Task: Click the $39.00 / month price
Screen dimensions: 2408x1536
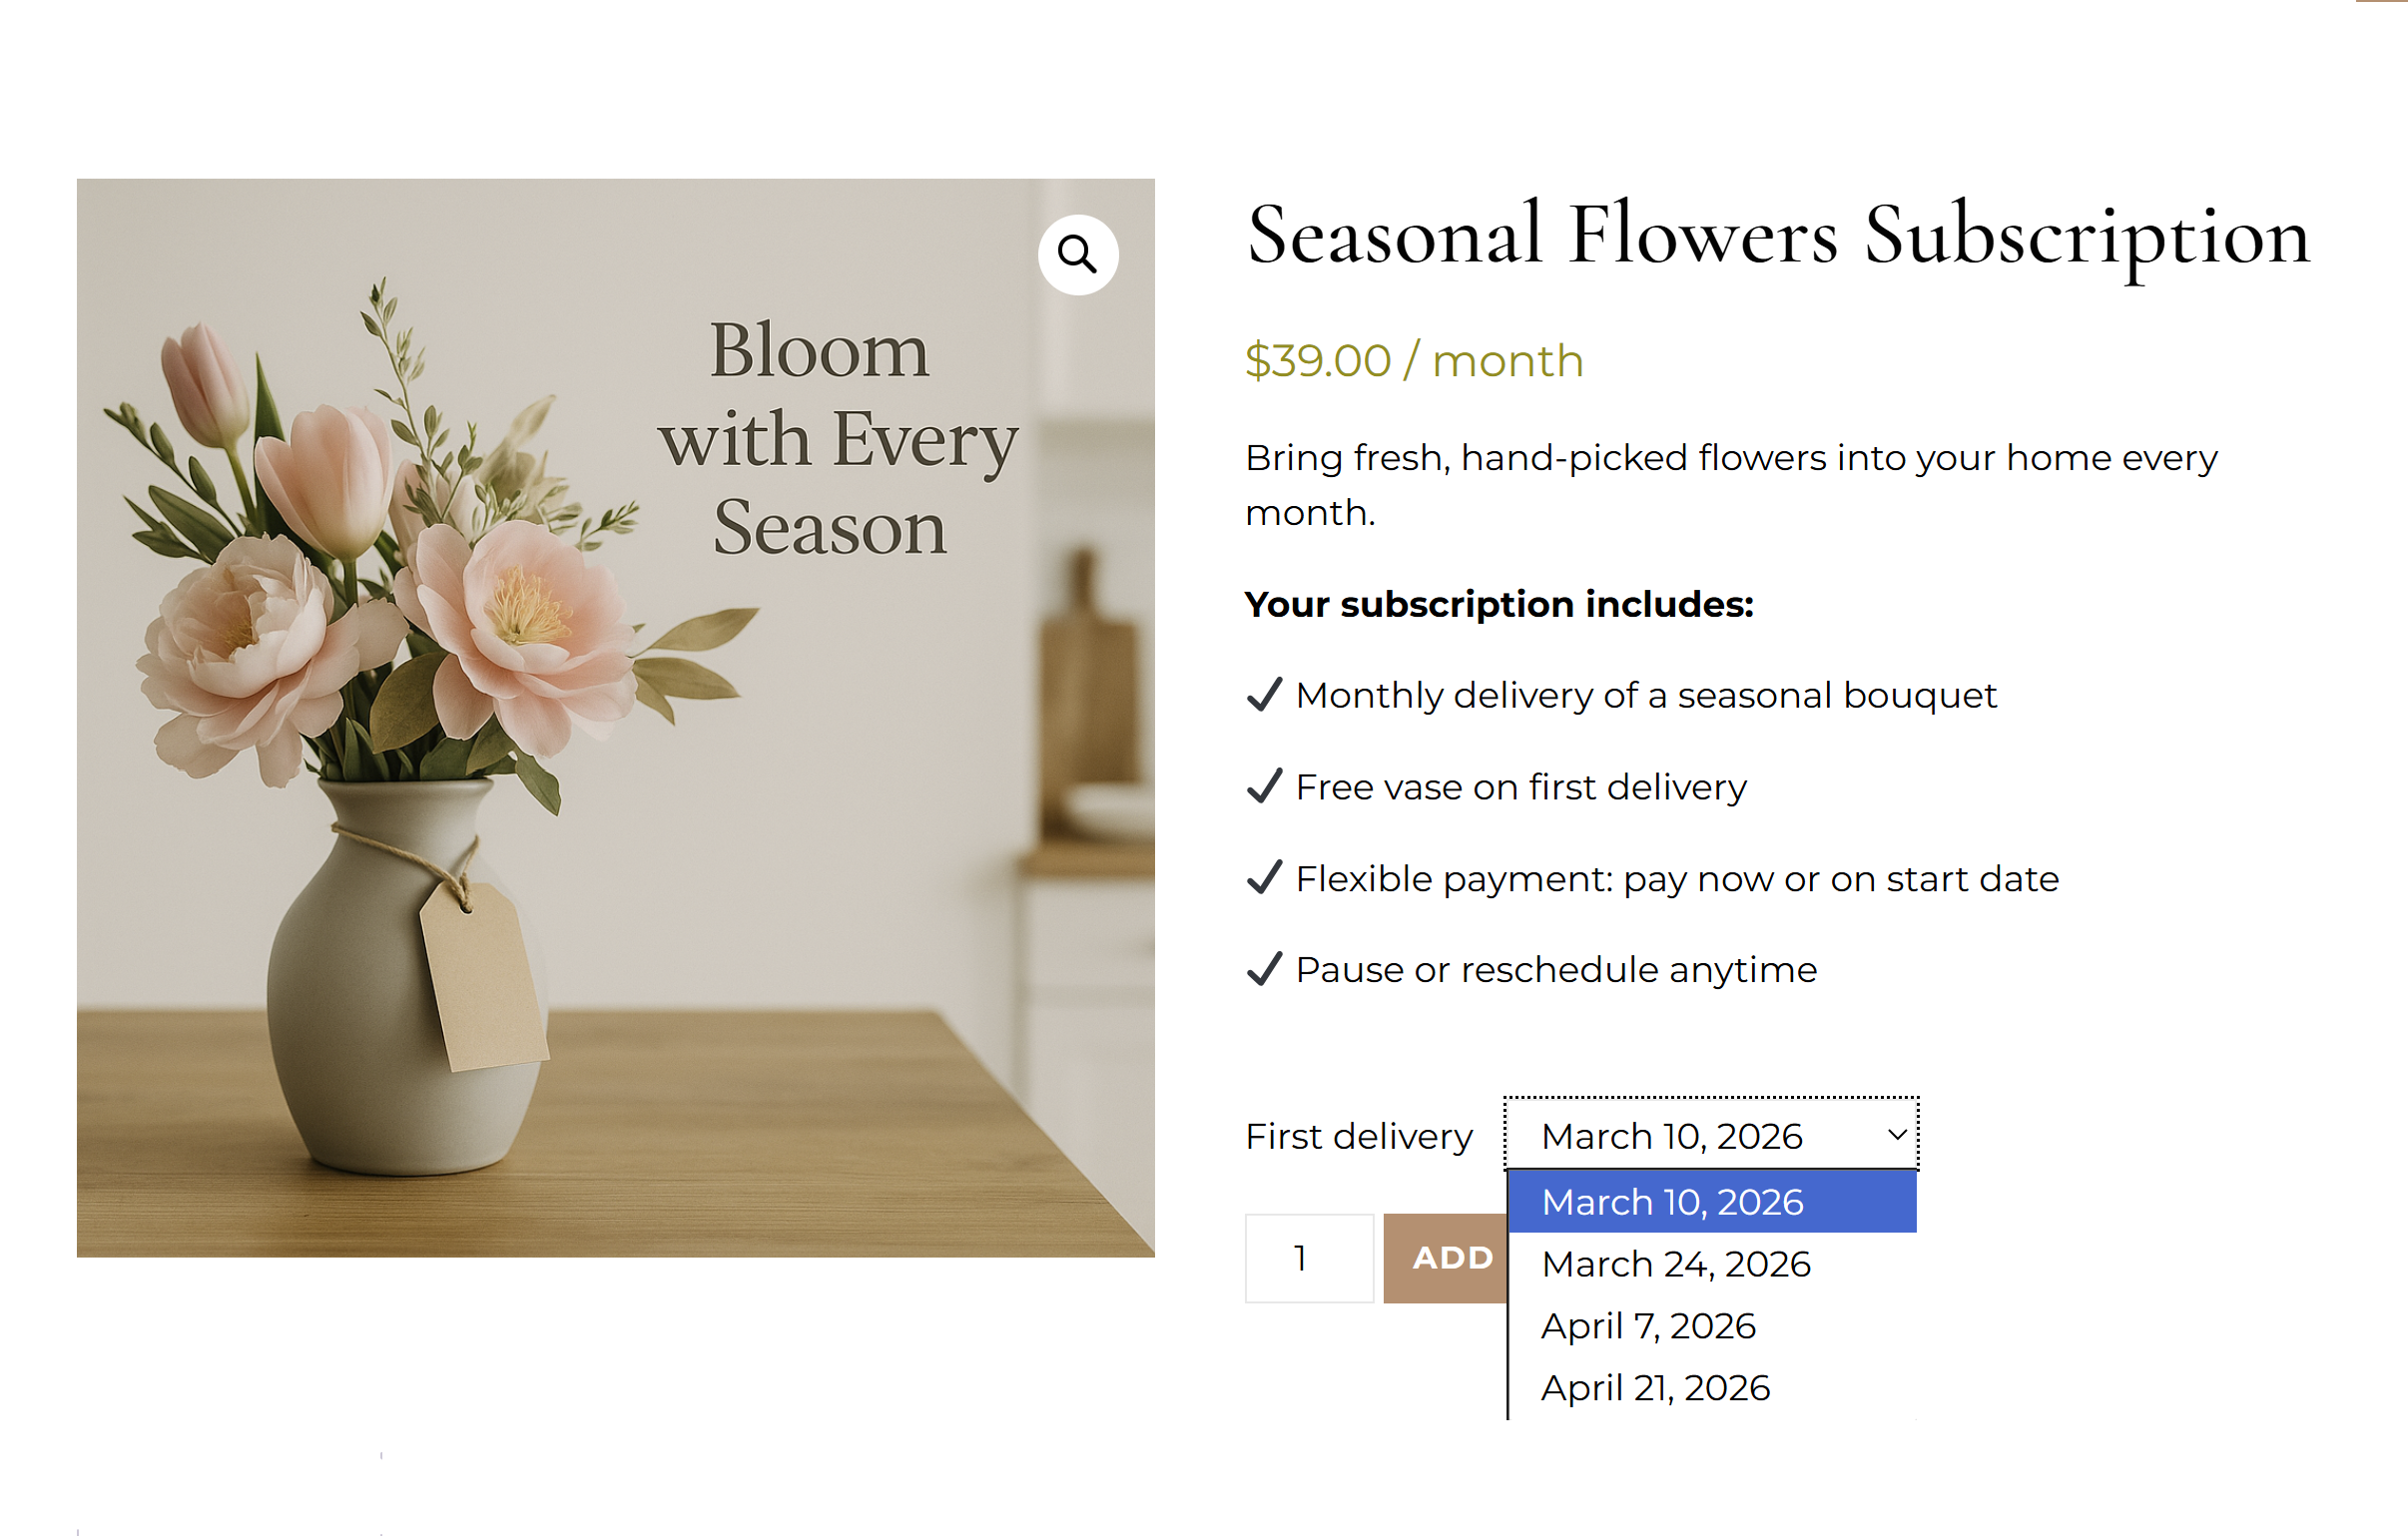Action: [1414, 361]
